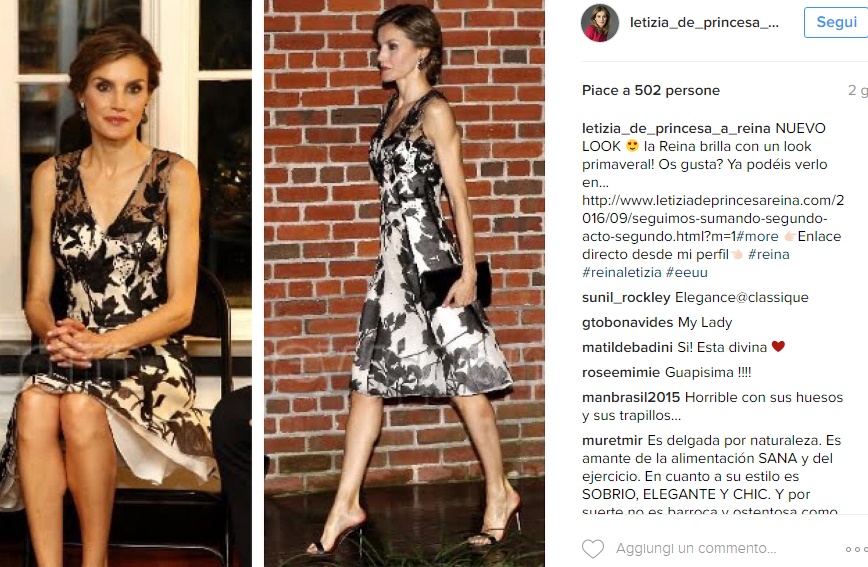
Task: Visit the sunil_rockley commenter profile
Action: point(626,297)
